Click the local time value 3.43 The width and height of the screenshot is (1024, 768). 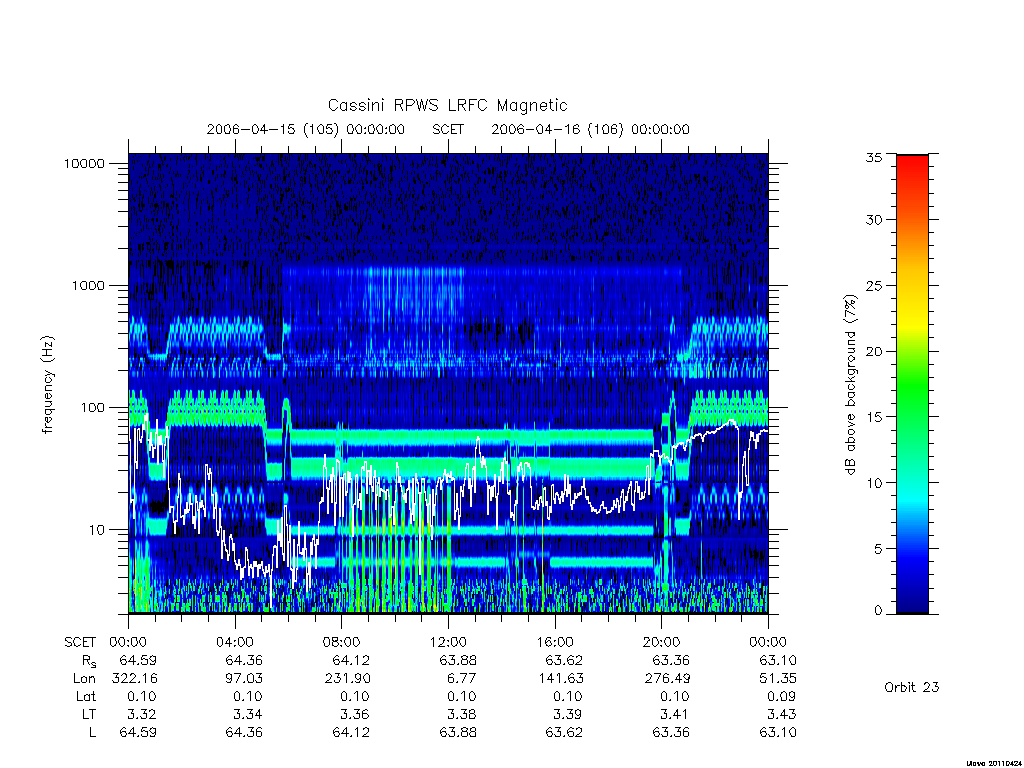click(x=782, y=714)
